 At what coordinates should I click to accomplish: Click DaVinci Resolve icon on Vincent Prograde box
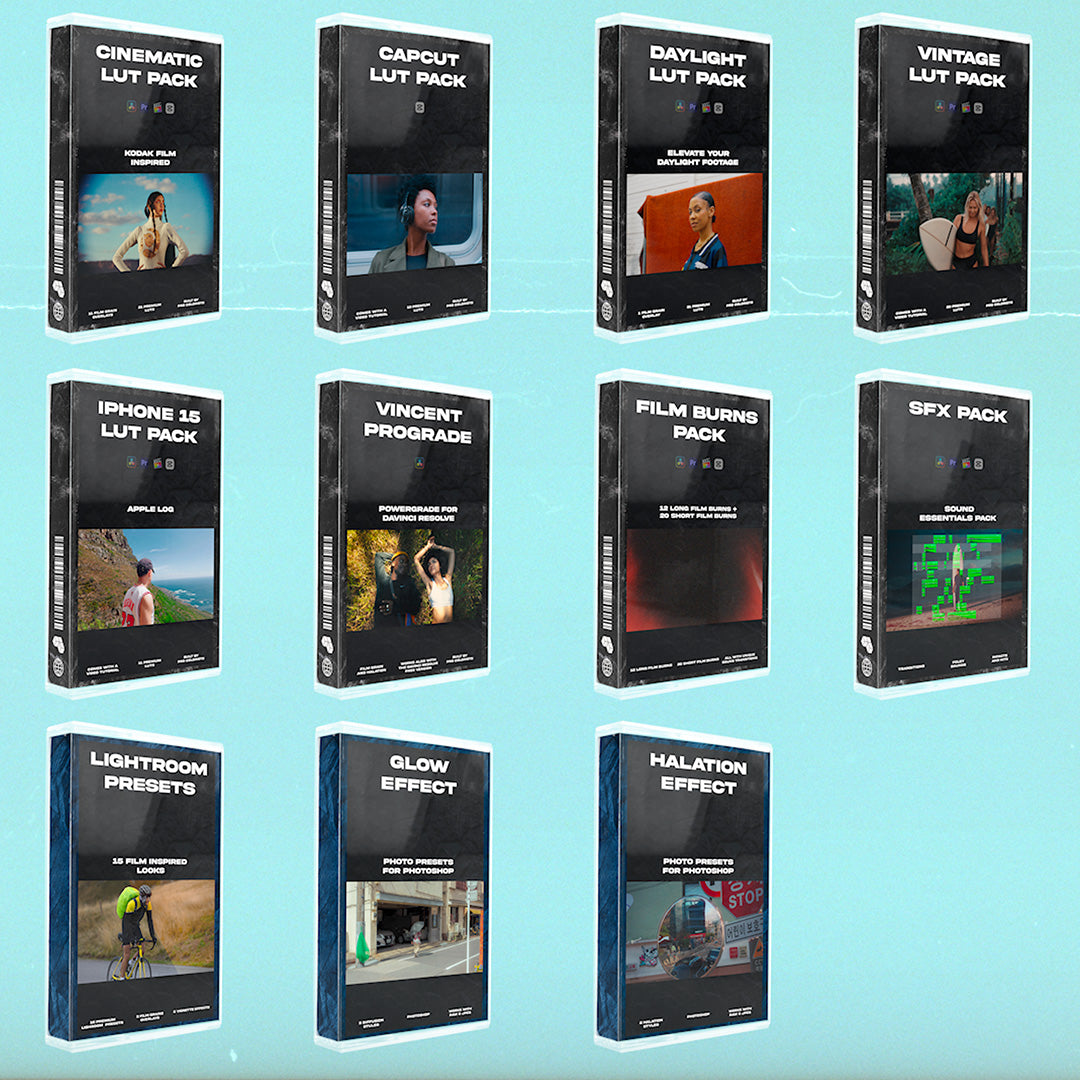tap(419, 463)
